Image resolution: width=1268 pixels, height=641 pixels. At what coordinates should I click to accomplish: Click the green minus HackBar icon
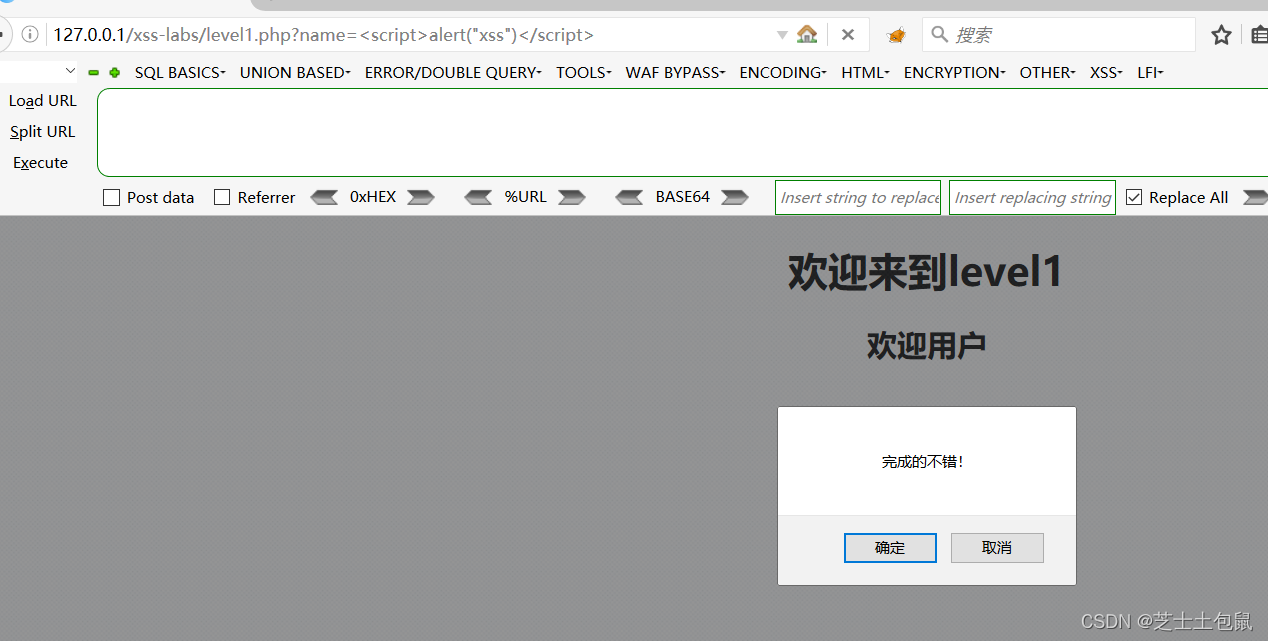coord(94,72)
